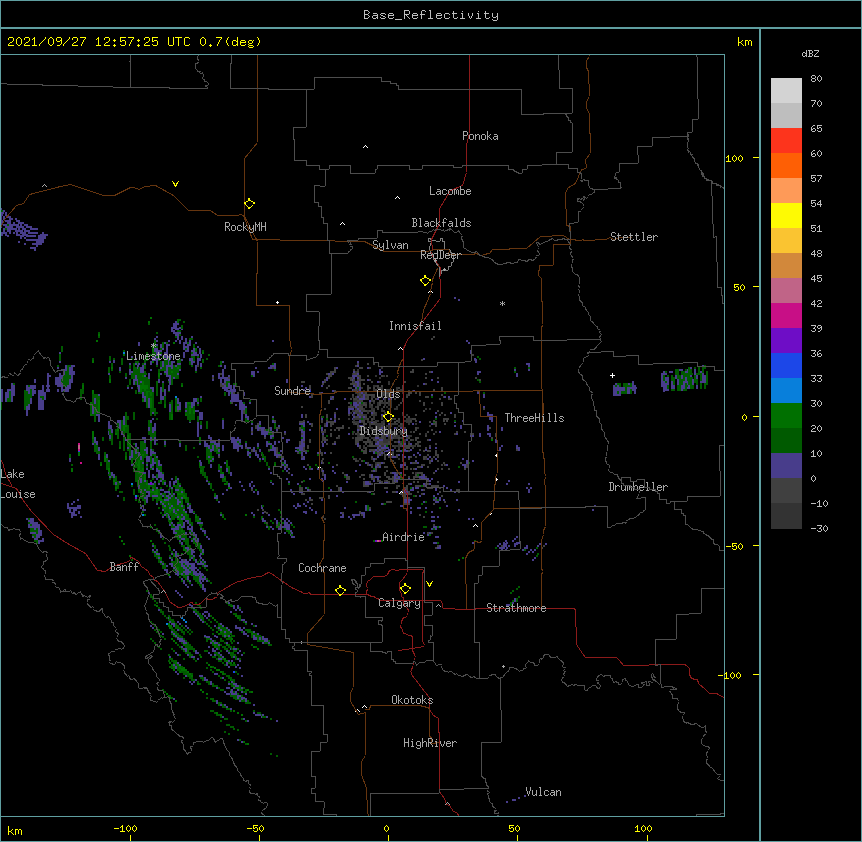Click the 50 tick label on horizontal axis
862x842 pixels.
point(513,828)
